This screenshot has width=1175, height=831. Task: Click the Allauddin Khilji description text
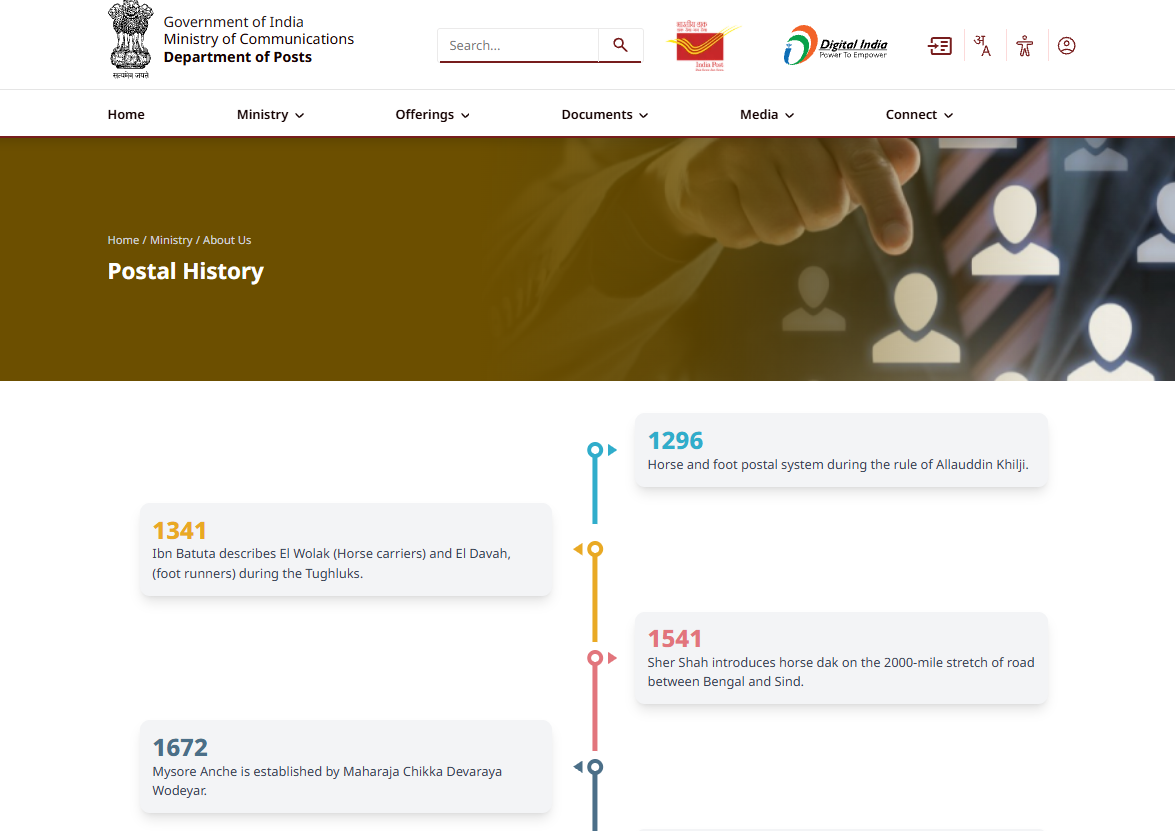(838, 465)
